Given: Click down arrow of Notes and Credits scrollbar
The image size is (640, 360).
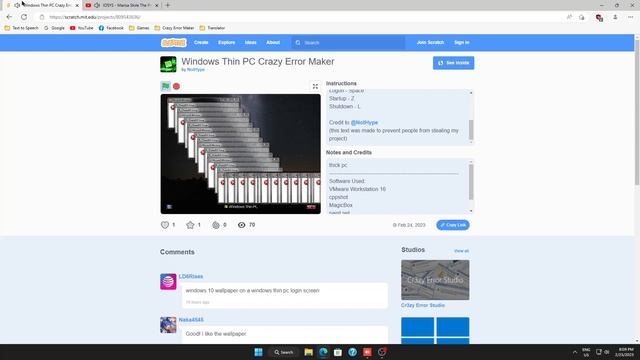Looking at the screenshot, I should tap(471, 211).
